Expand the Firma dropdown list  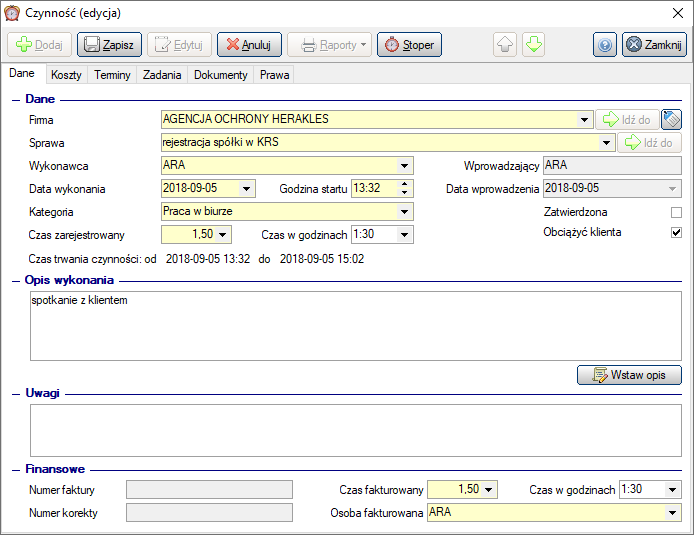pos(585,120)
